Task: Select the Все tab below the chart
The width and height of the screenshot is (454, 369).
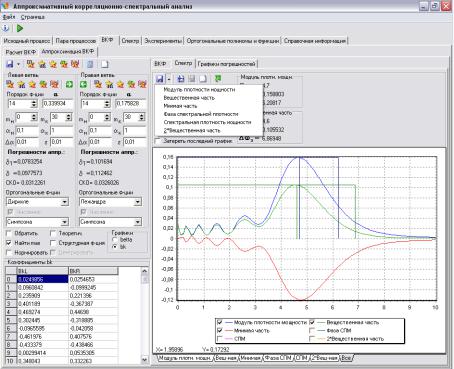Action: (x=346, y=358)
